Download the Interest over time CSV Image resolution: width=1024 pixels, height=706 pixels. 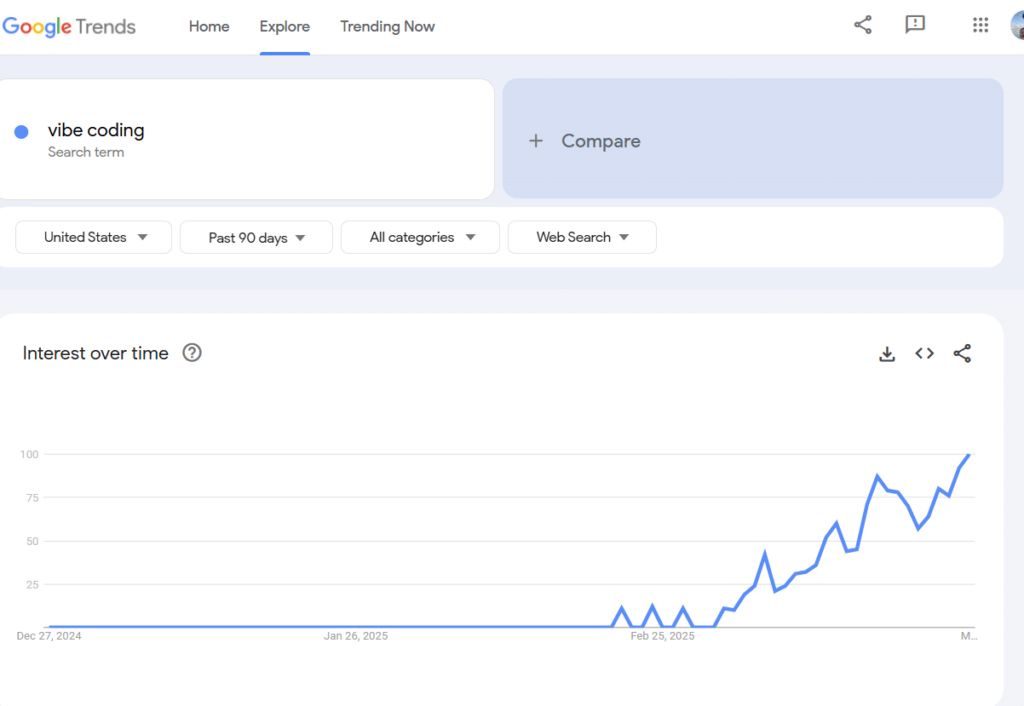click(x=887, y=354)
